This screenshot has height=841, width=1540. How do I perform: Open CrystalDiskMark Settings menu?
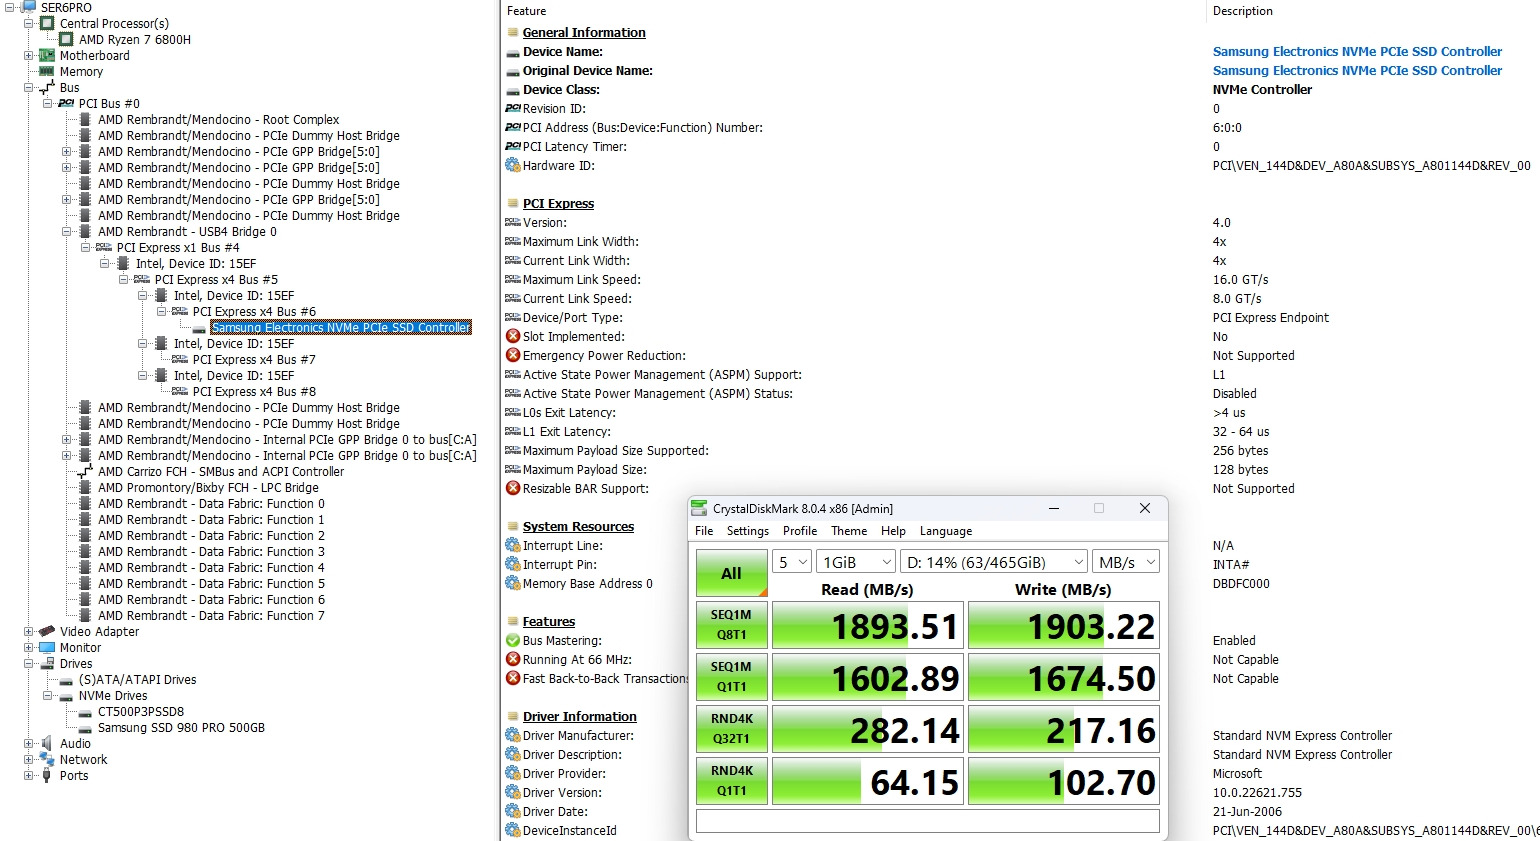click(x=748, y=531)
